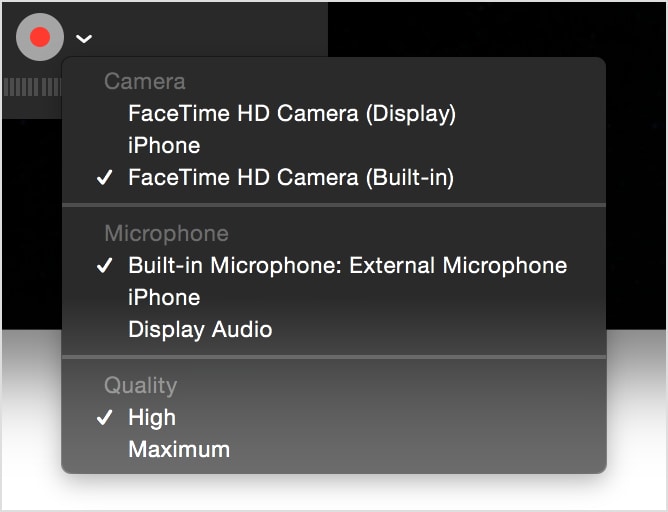
Task: Click the audio level meter bar
Action: [x=32, y=88]
